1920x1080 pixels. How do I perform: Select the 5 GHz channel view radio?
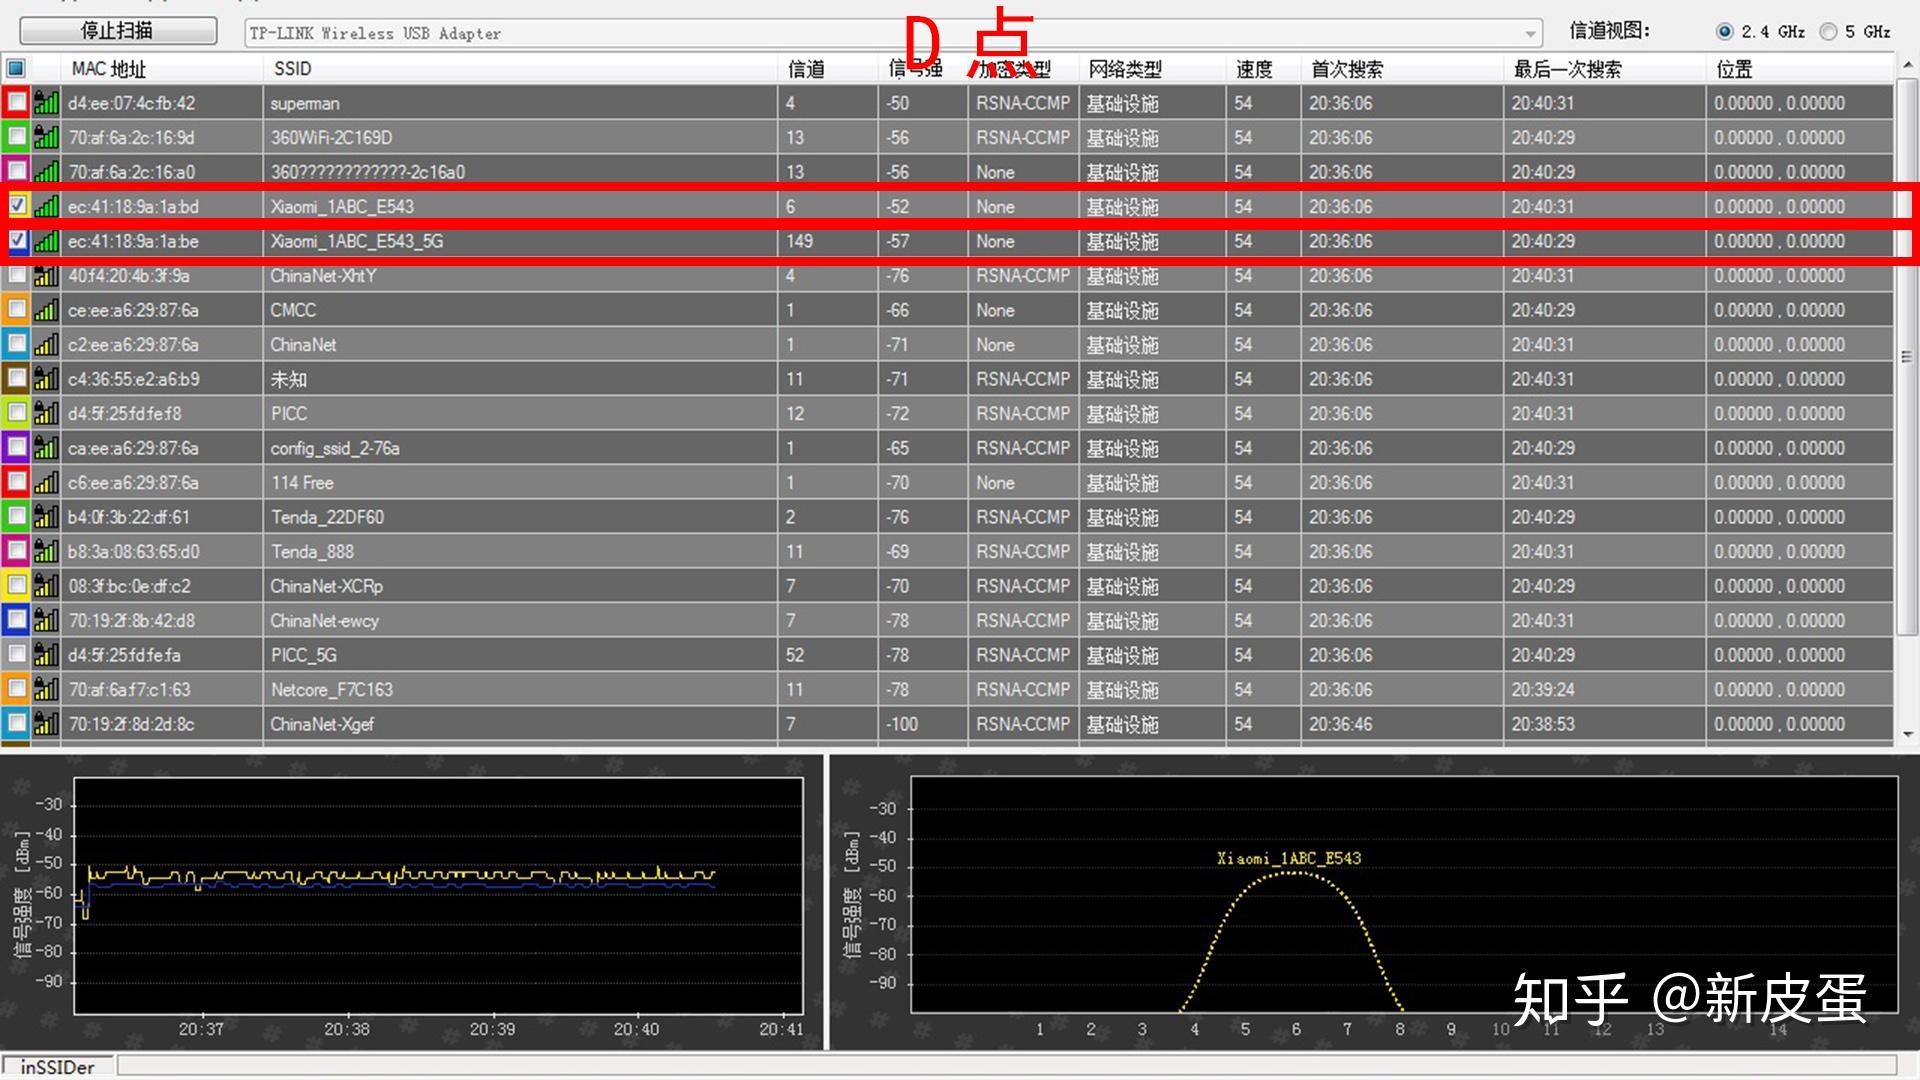tap(1828, 32)
